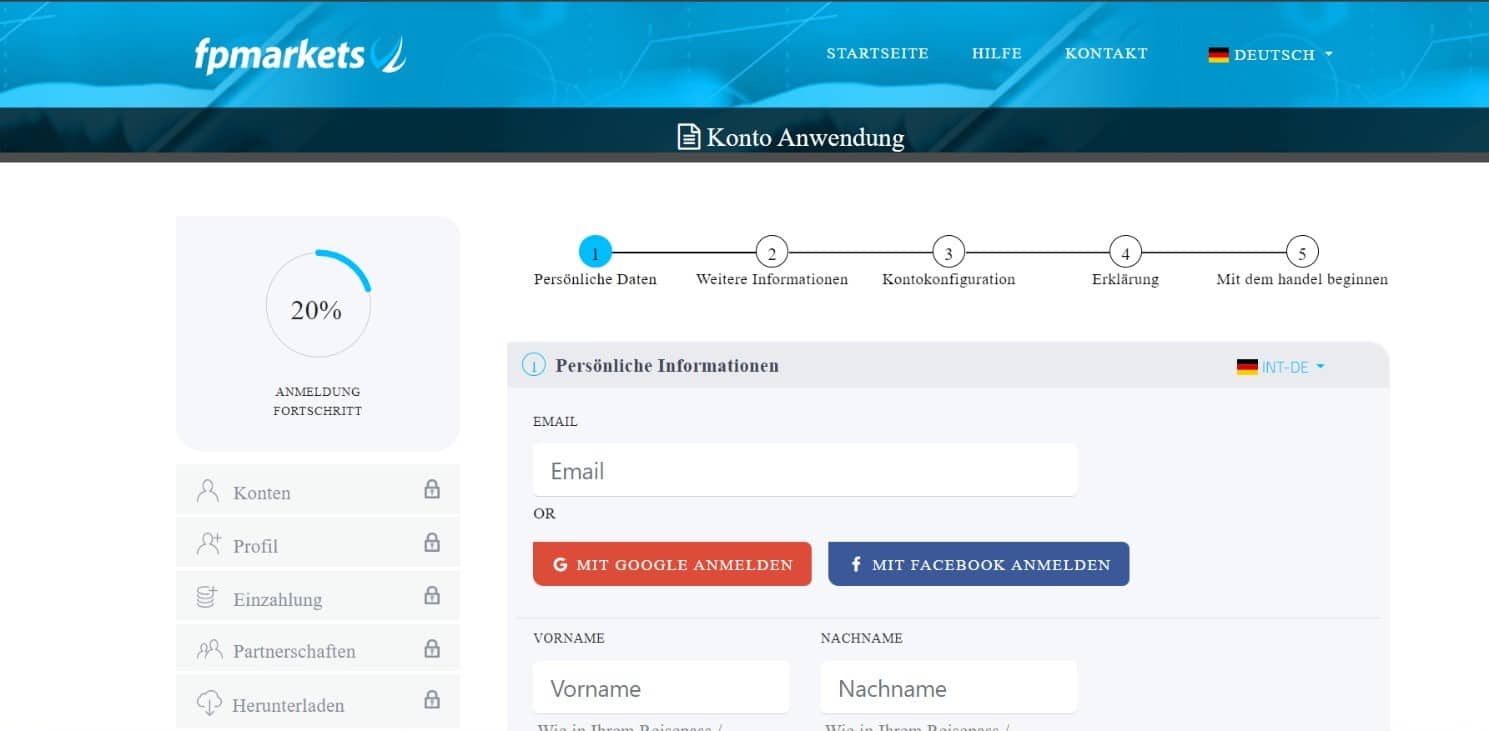The width and height of the screenshot is (1489, 731).
Task: Open the Partnerschaften sidebar item
Action: tap(318, 649)
